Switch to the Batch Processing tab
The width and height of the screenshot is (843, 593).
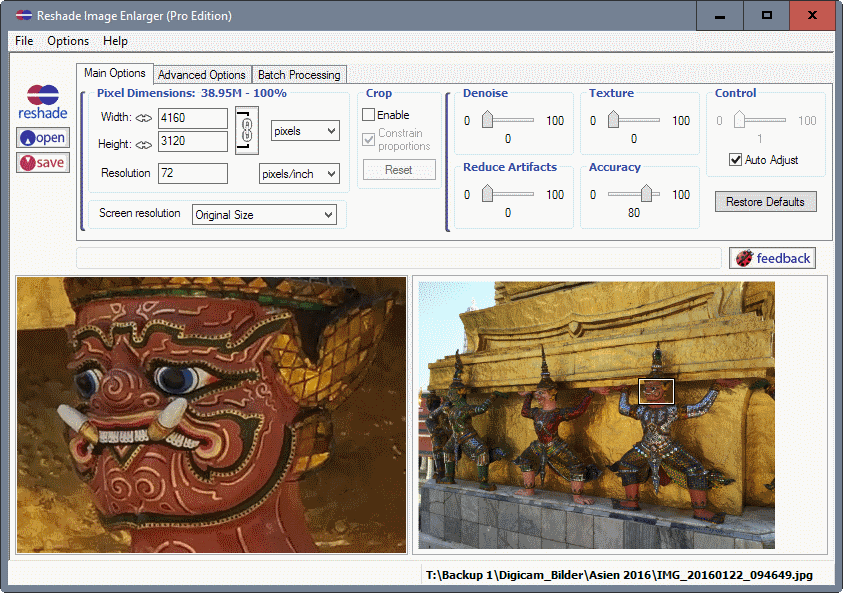(299, 75)
